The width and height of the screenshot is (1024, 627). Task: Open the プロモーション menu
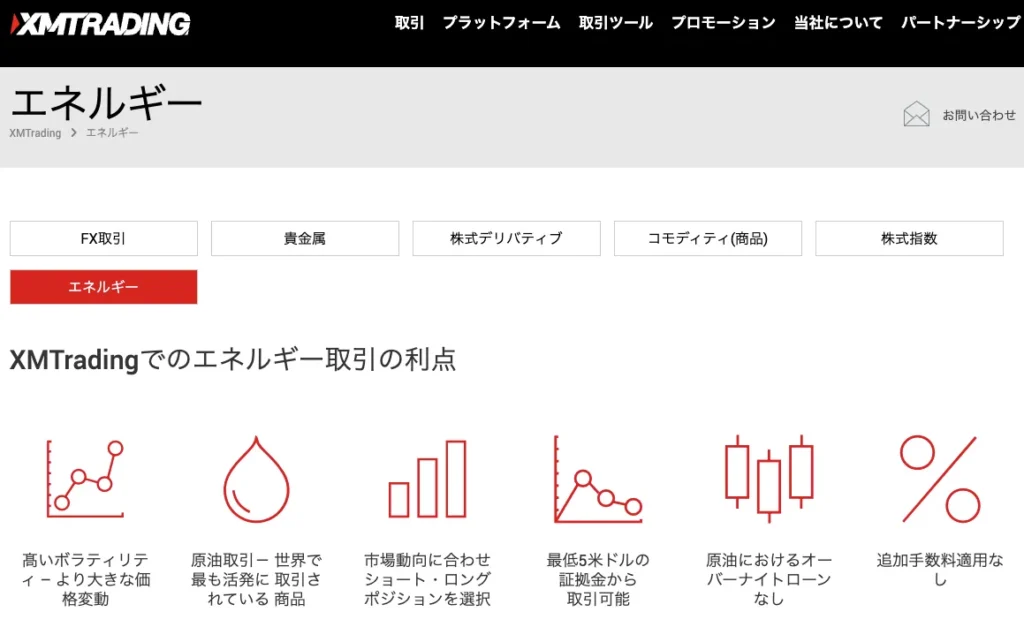pyautogui.click(x=724, y=23)
